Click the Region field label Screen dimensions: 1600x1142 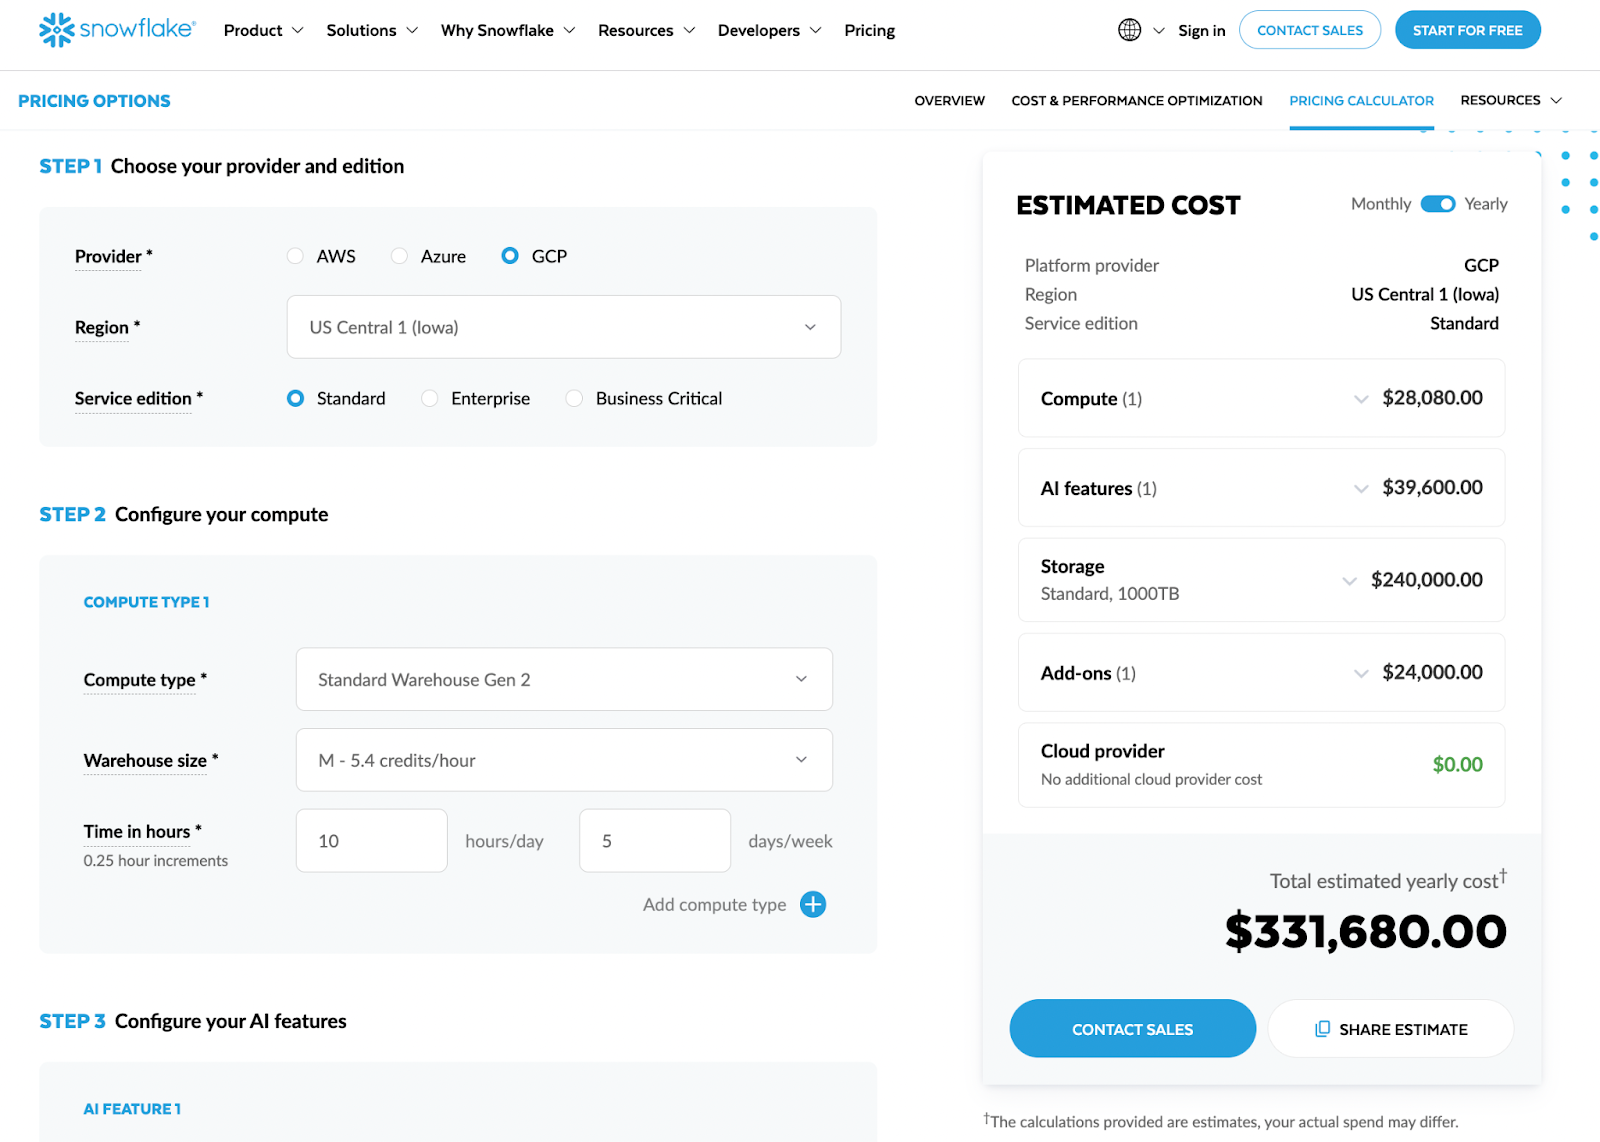(107, 327)
